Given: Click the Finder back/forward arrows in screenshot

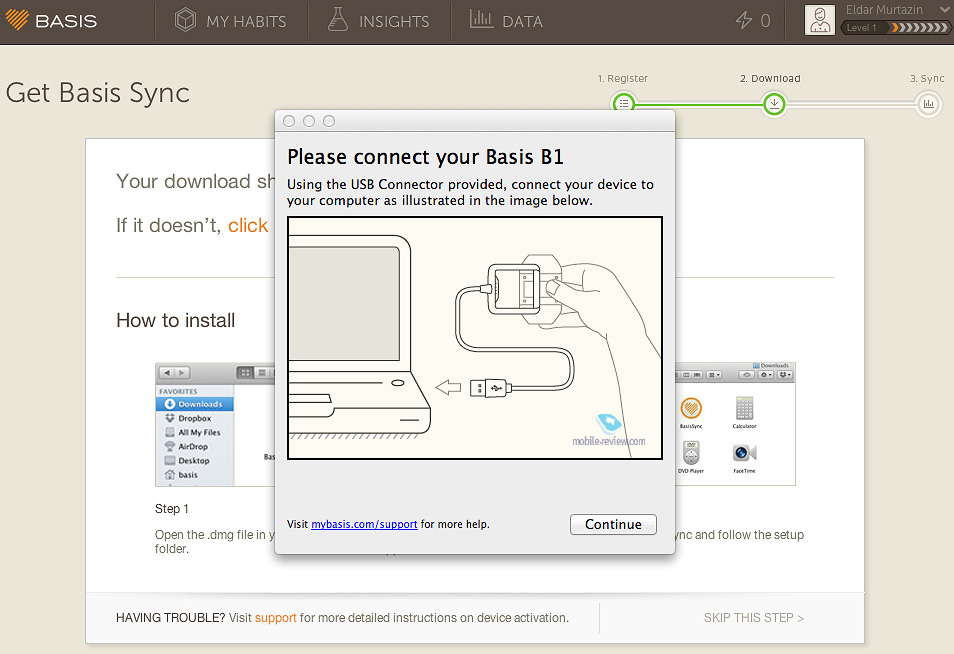Looking at the screenshot, I should pos(174,372).
